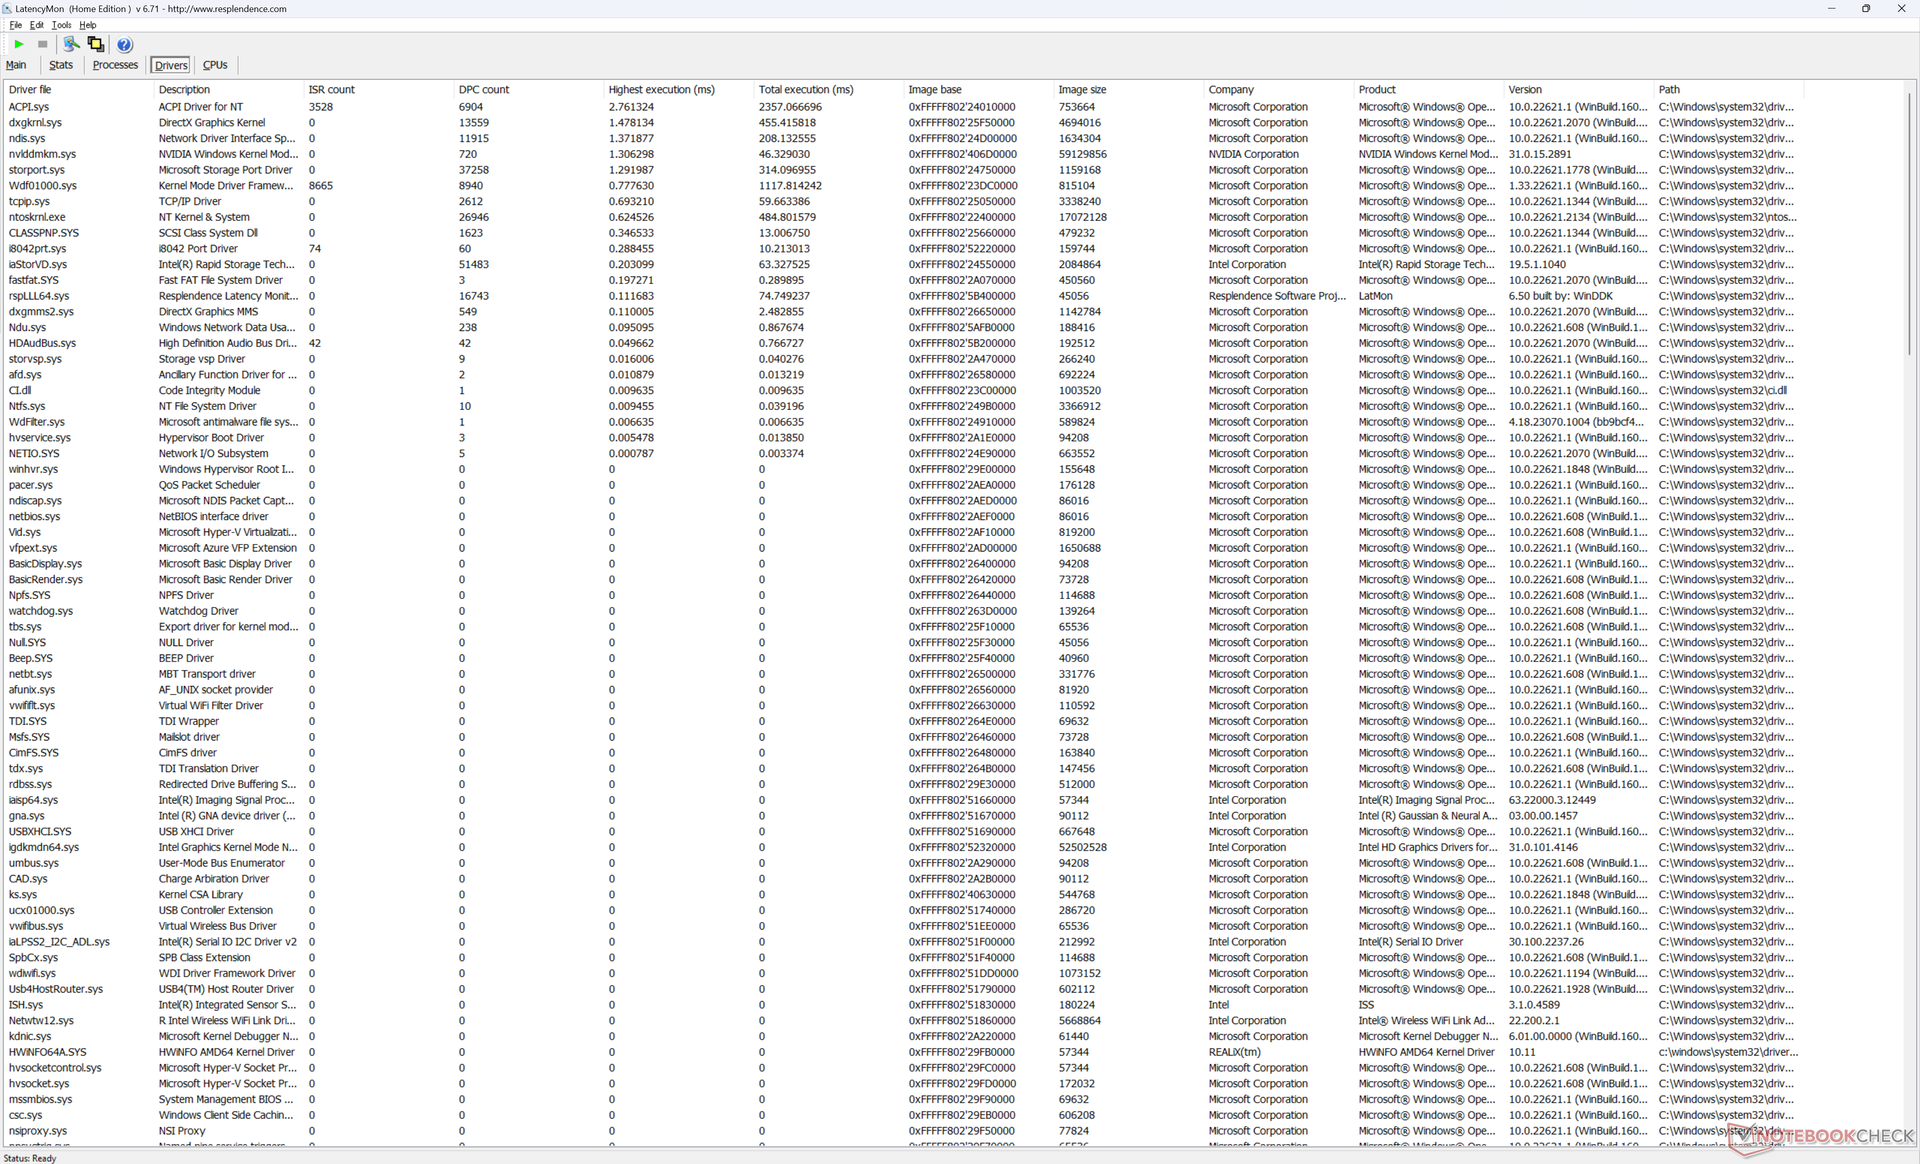Click the gray stop monitor icon
The image size is (1920, 1164).
coord(42,44)
